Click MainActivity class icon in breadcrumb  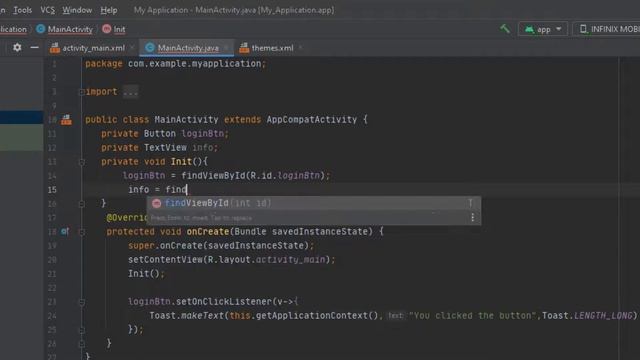(x=40, y=29)
